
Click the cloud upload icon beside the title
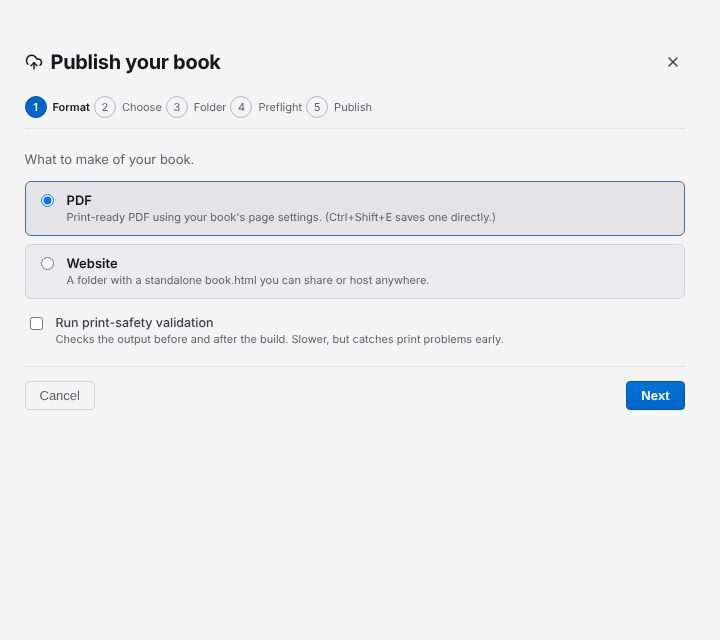(x=34, y=62)
